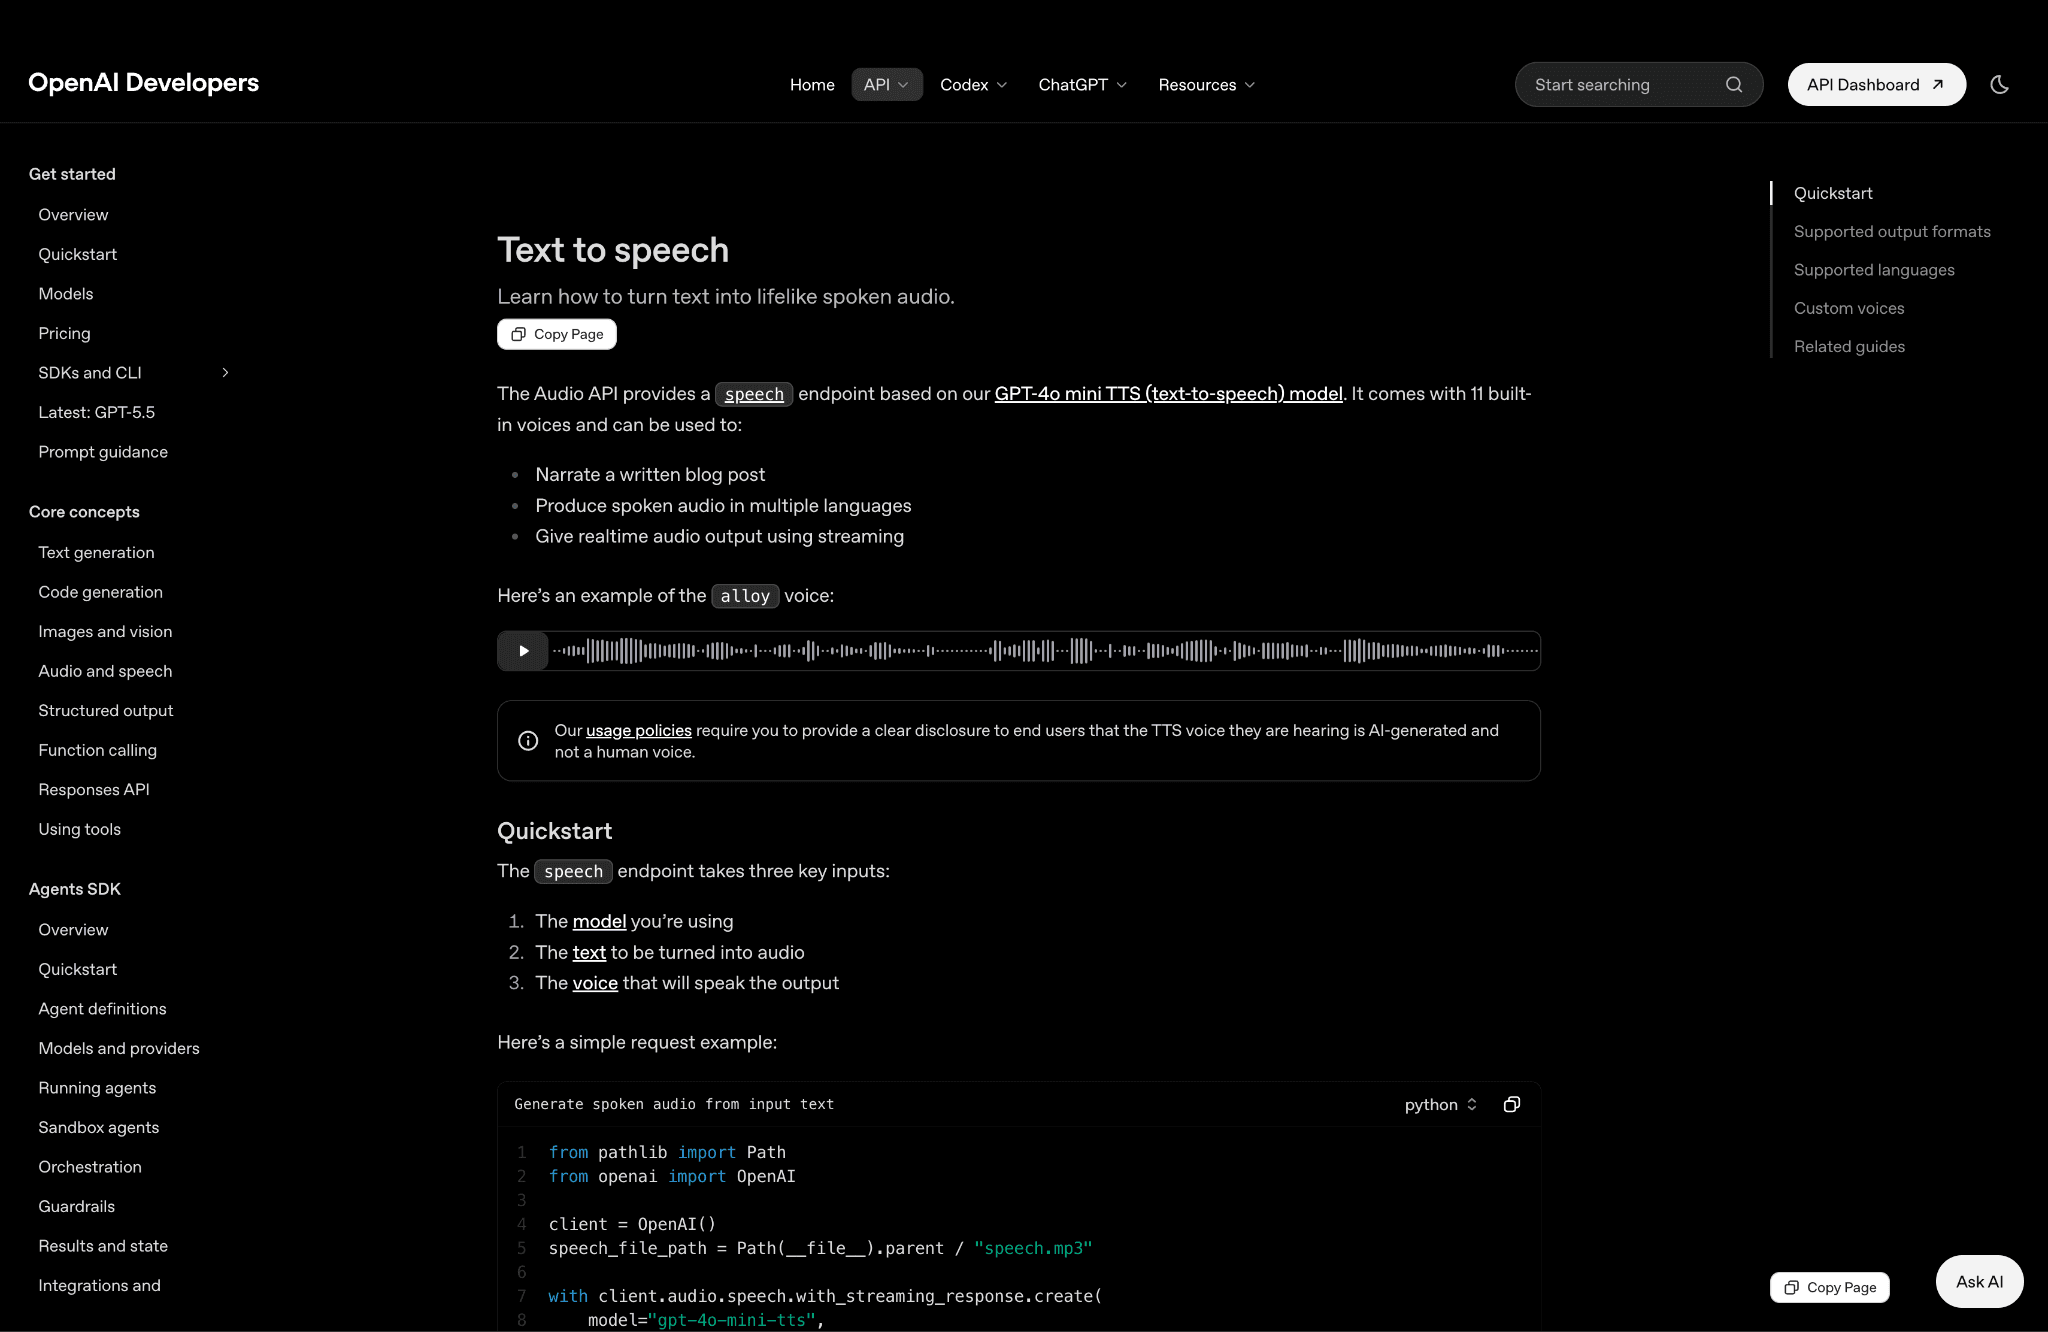Open Models and providers page

click(x=119, y=1049)
